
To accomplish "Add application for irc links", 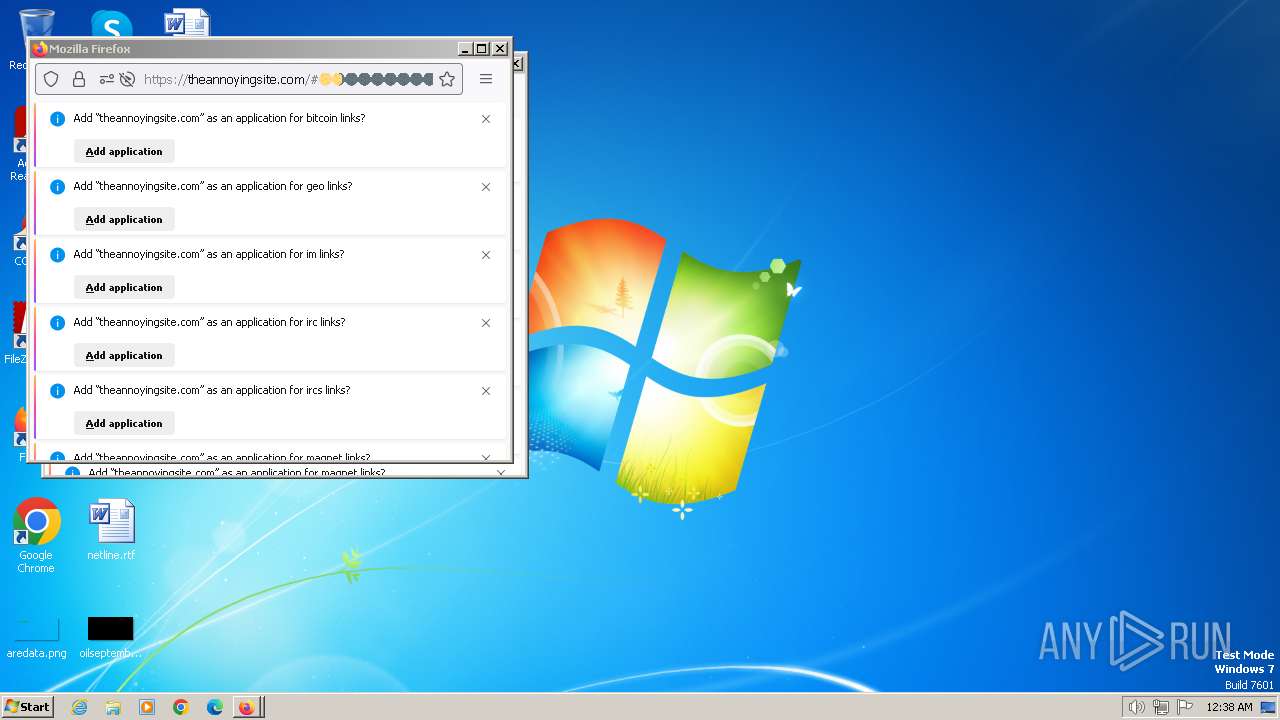I will tap(124, 355).
